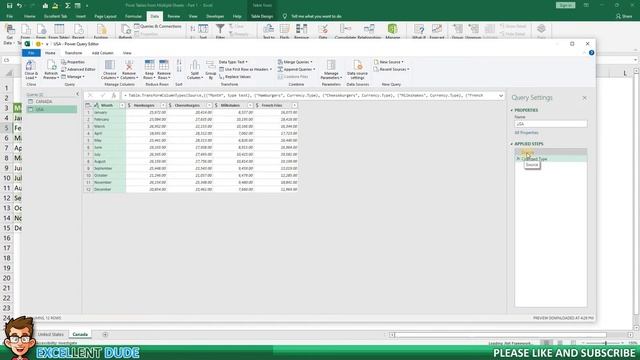Open the Cheeseburgers column filter dropdown

point(209,105)
